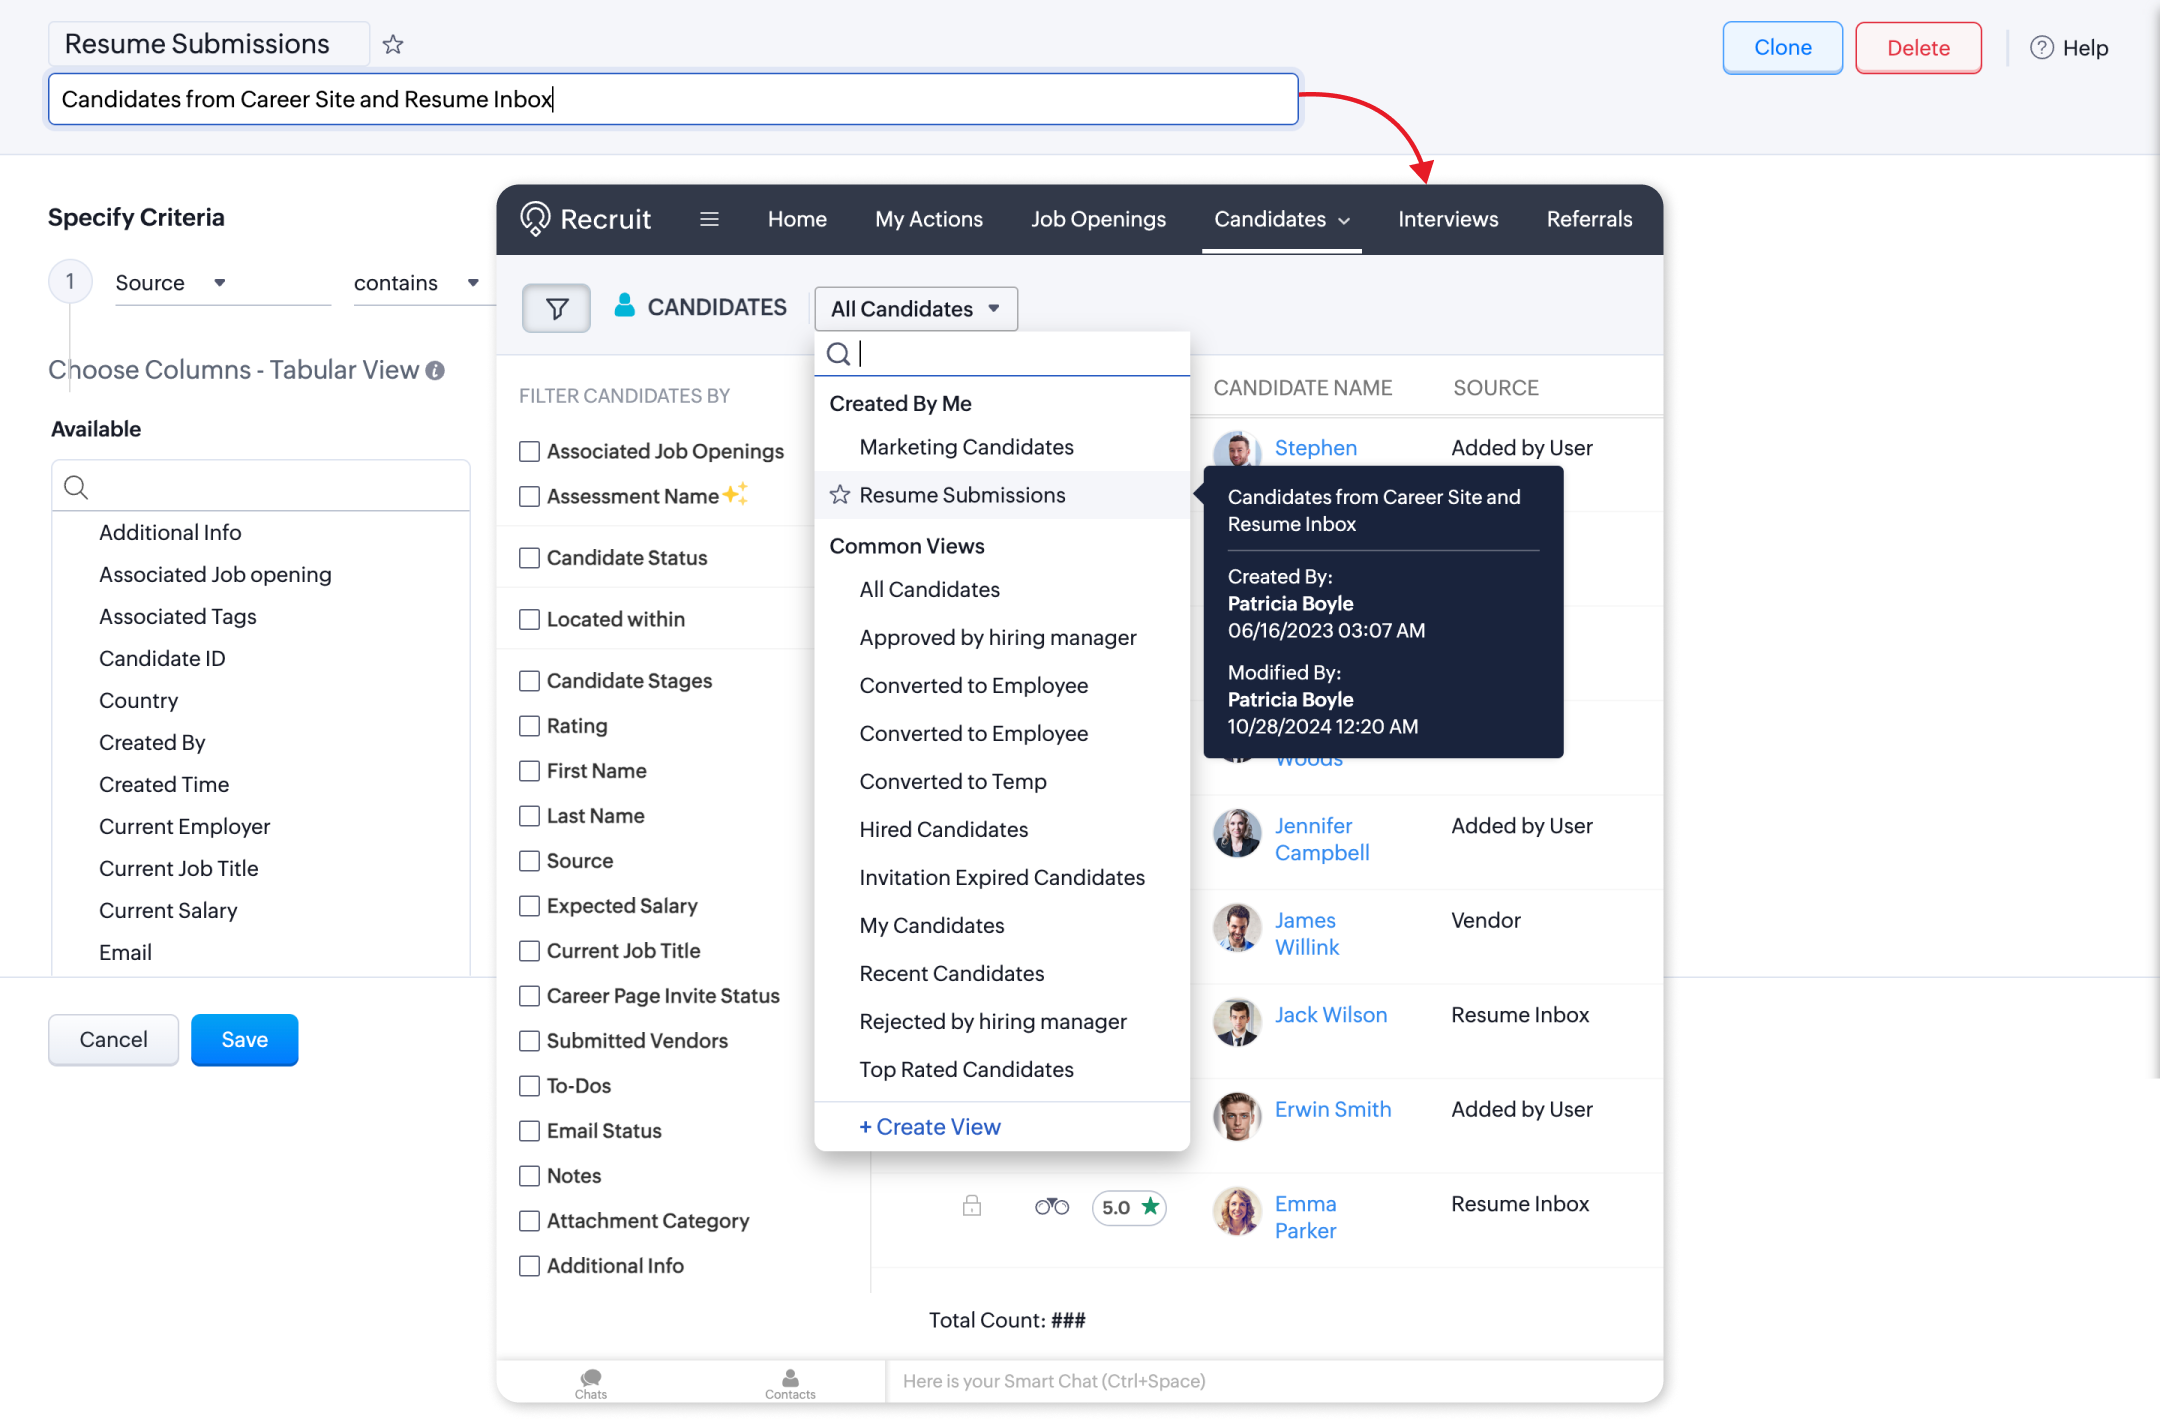Image resolution: width=2160 pixels, height=1421 pixels.
Task: Expand the contains condition dropdown
Action: (473, 283)
